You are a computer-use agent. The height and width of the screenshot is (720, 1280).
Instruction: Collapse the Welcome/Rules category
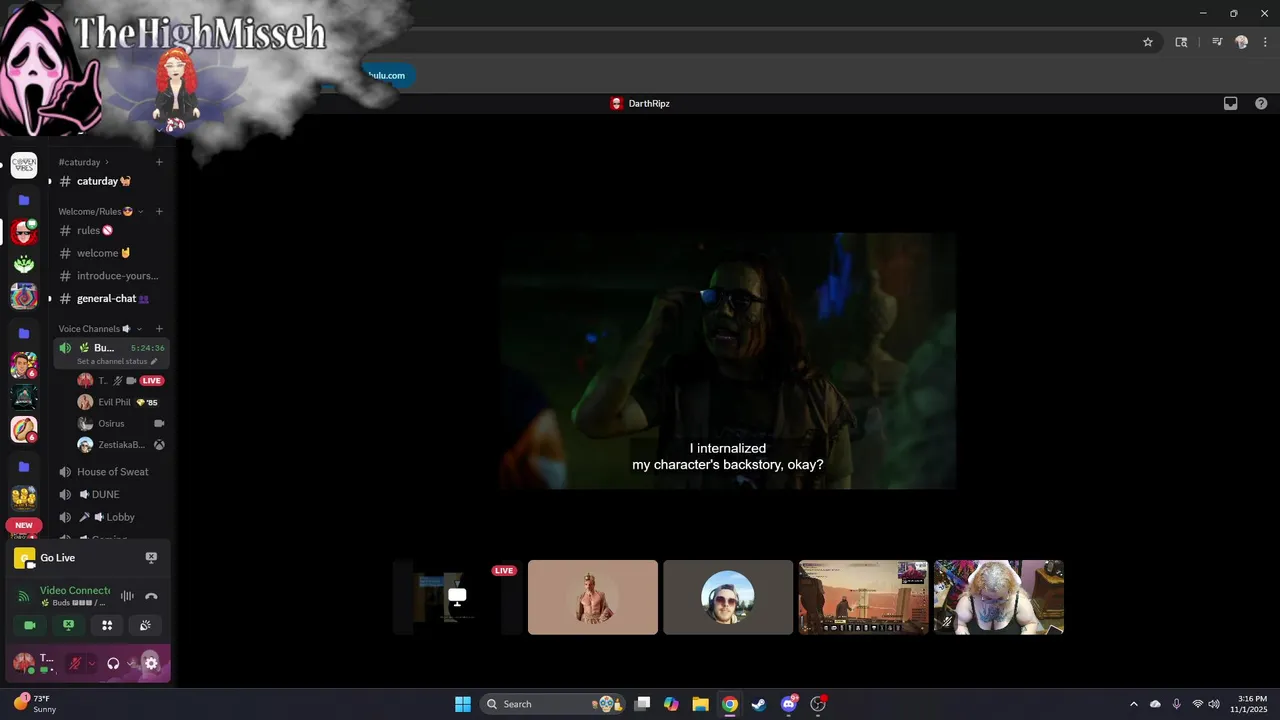pos(101,211)
